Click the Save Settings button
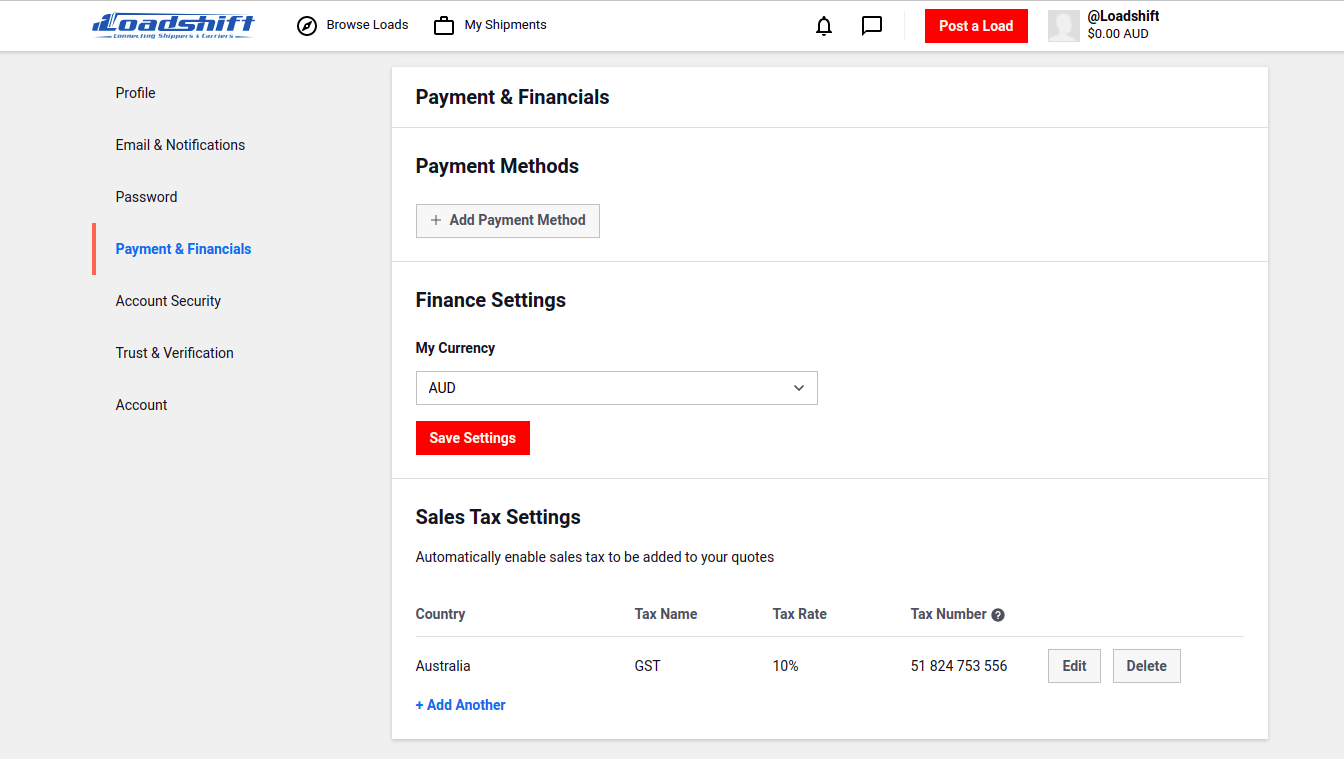1344x759 pixels. point(472,438)
